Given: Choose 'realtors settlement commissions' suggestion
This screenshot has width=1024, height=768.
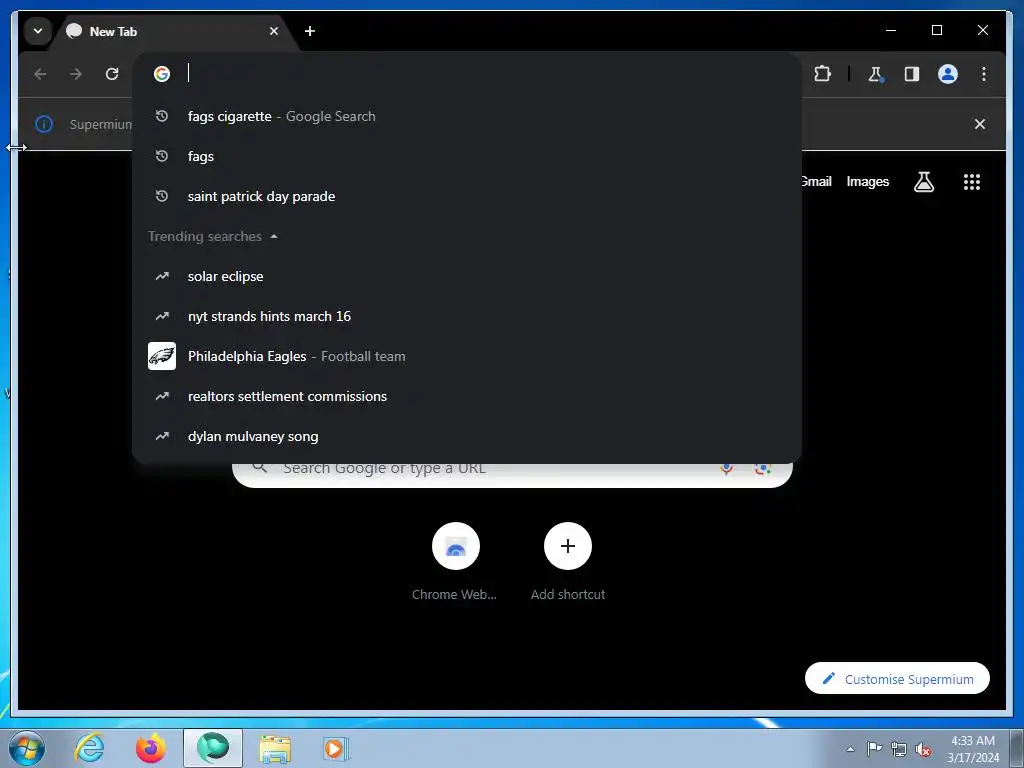Looking at the screenshot, I should tap(467, 396).
